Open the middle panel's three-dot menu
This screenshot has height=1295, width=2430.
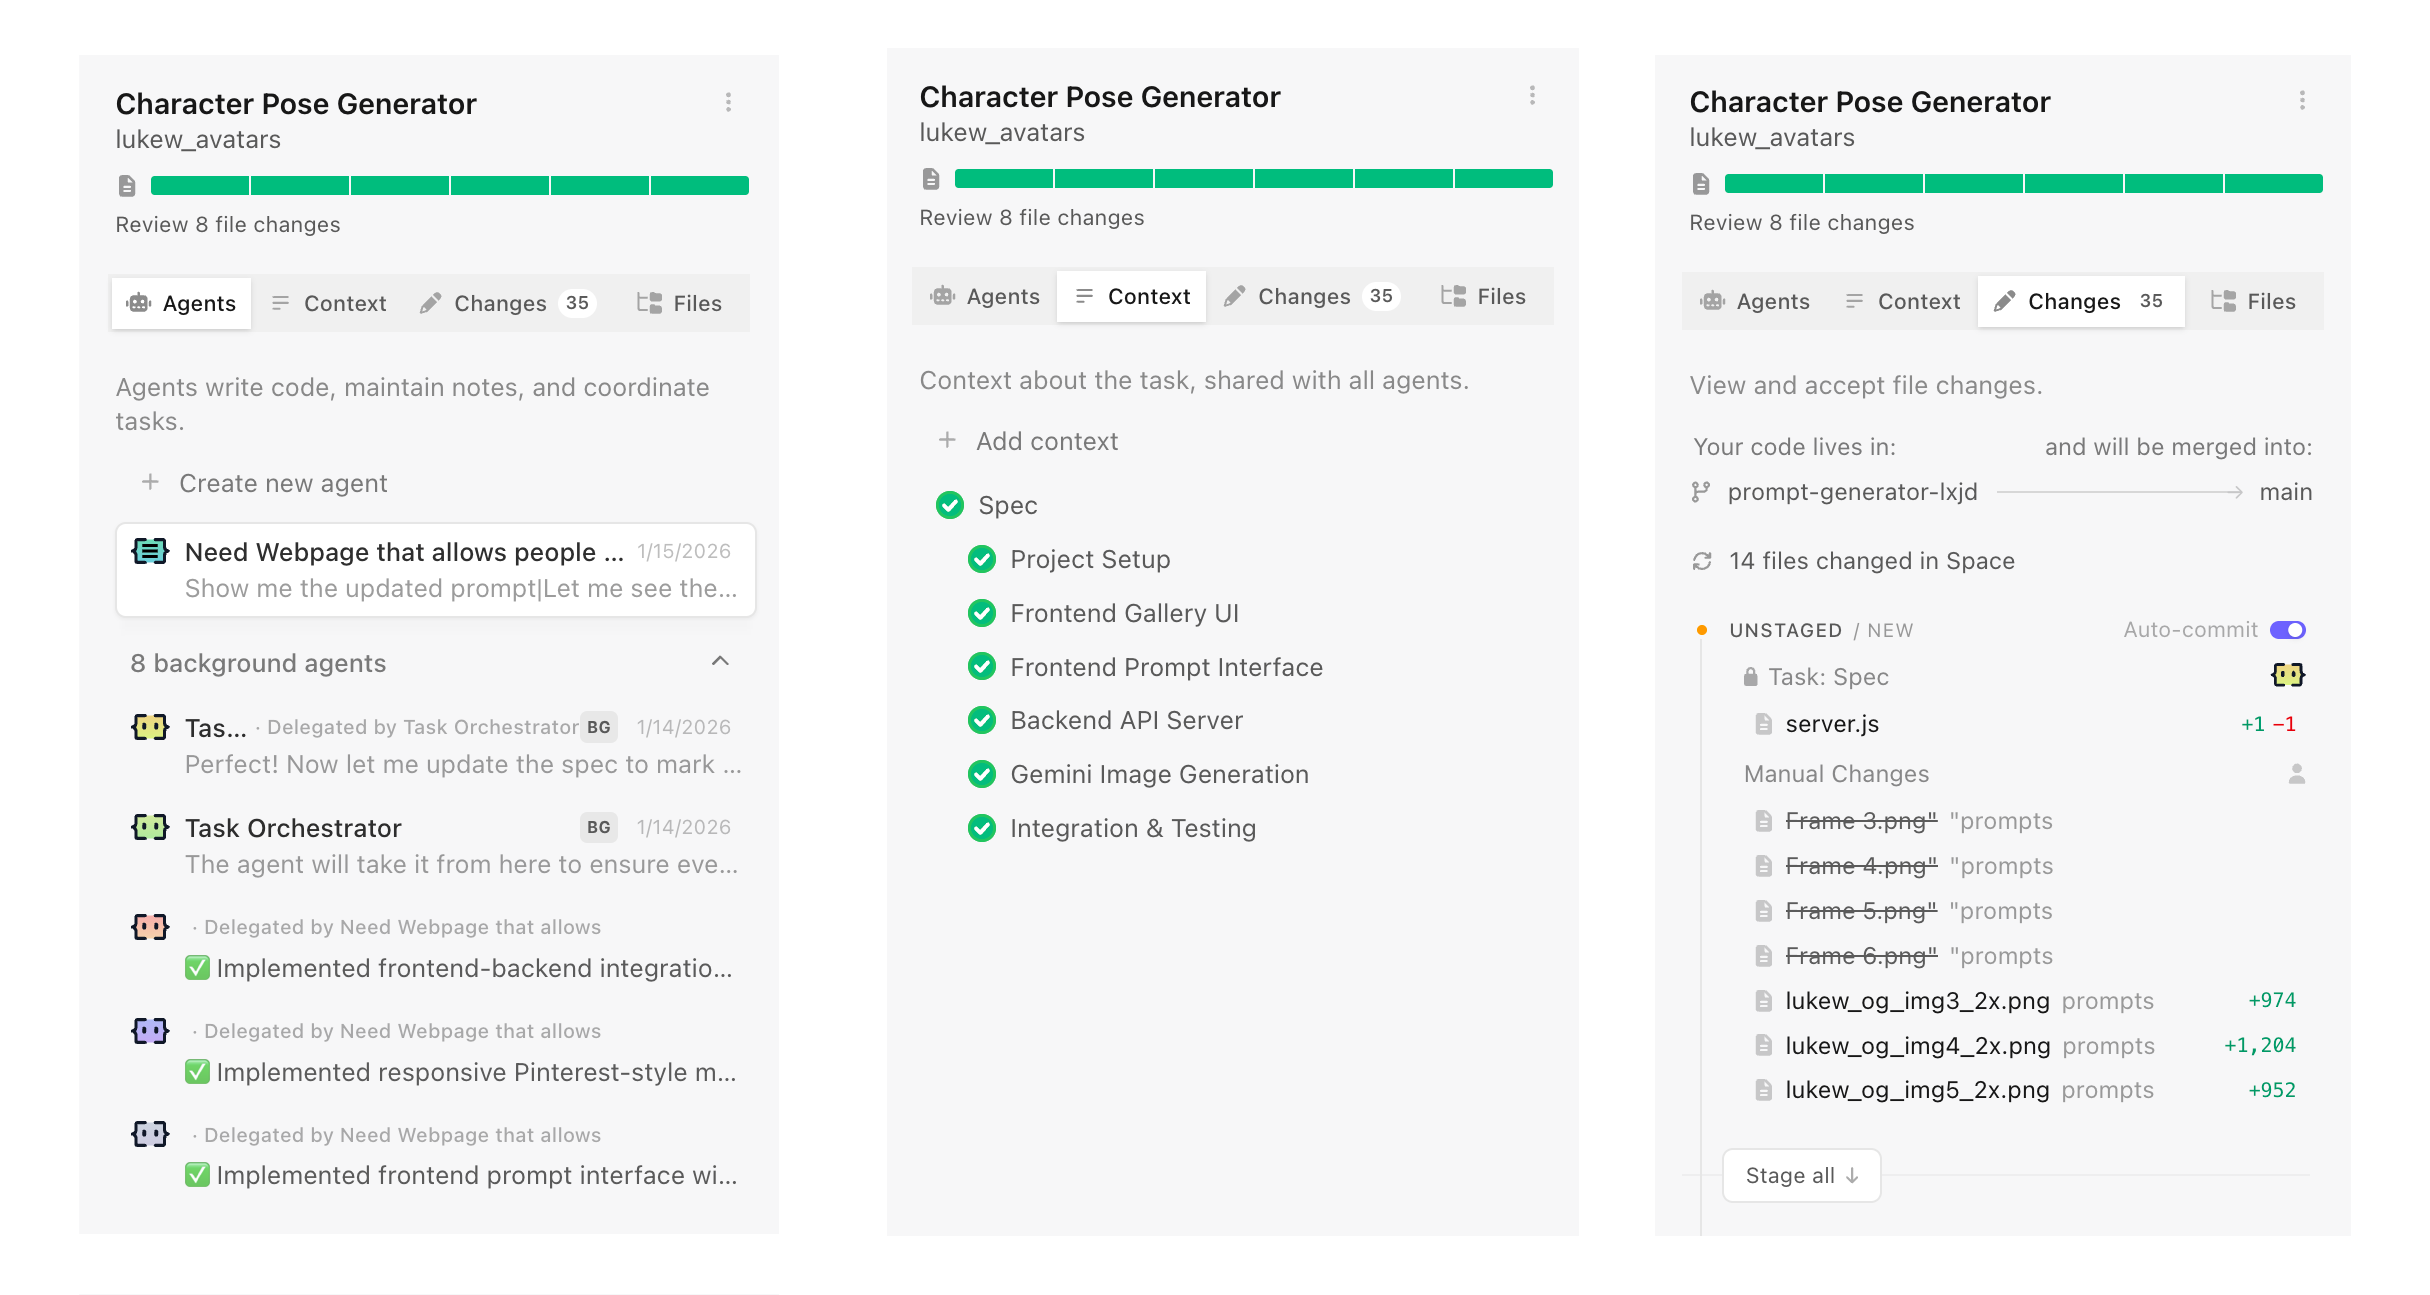(x=1532, y=95)
